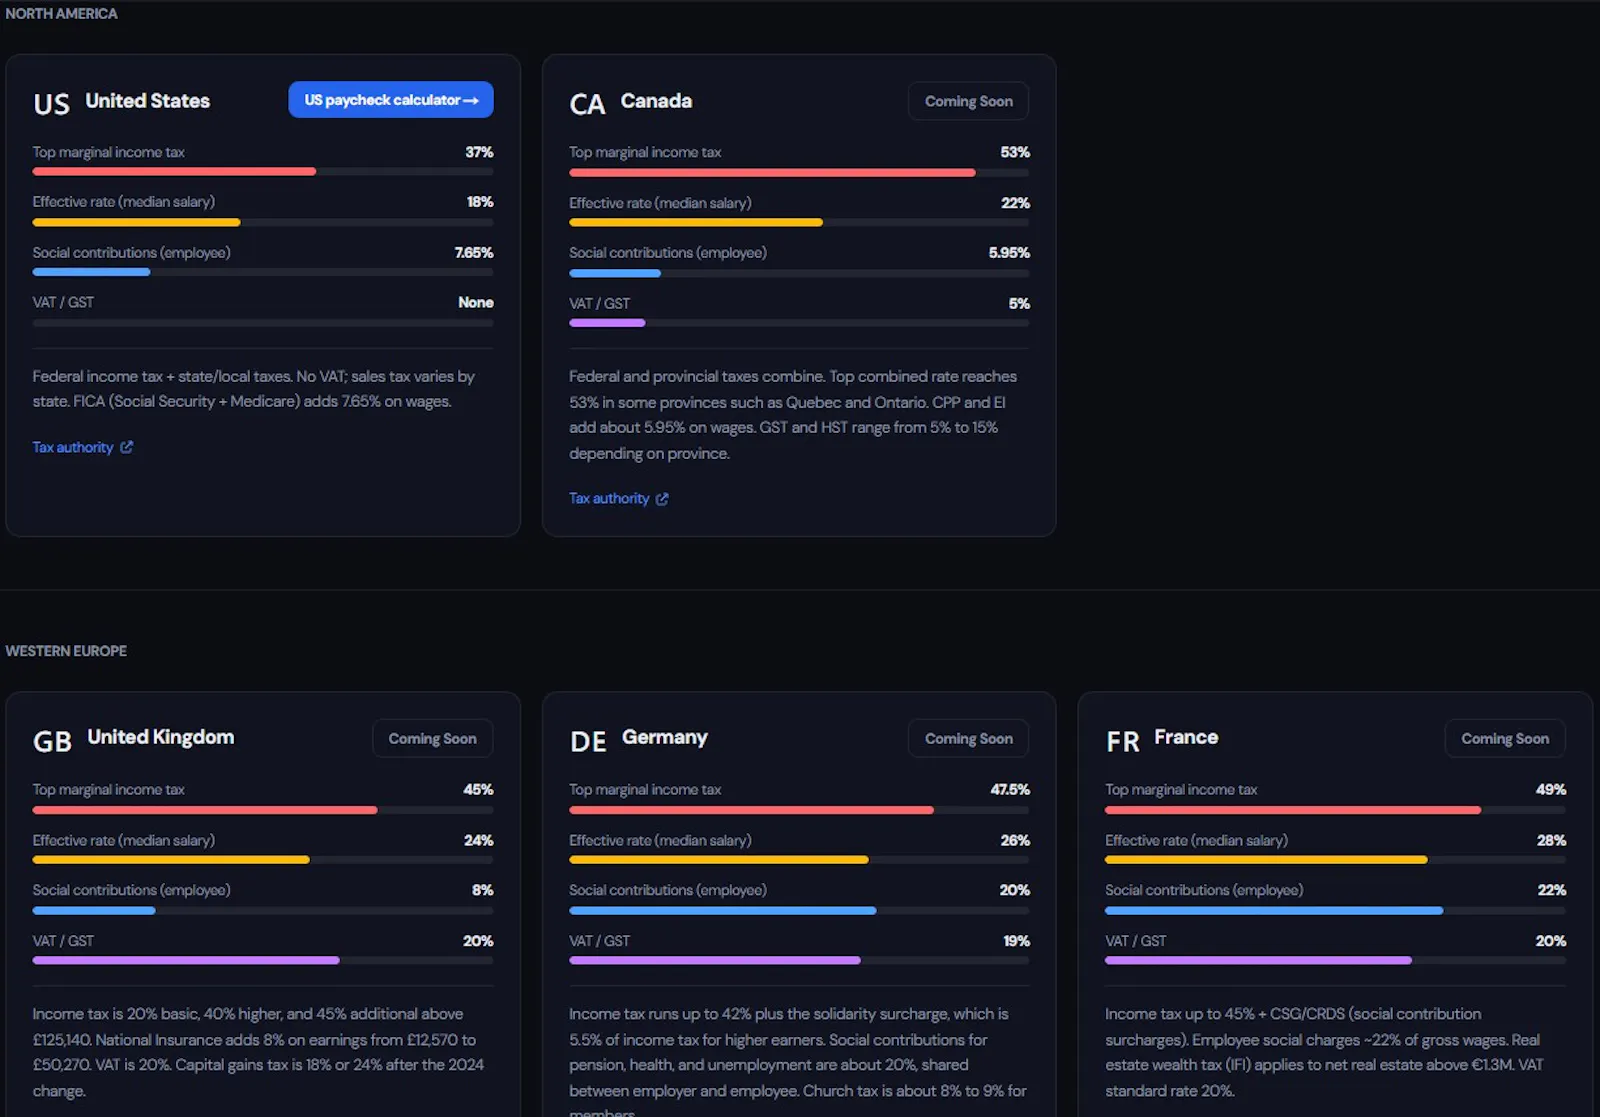This screenshot has width=1600, height=1117.
Task: Click the 5.95% social contributions value
Action: [1009, 253]
